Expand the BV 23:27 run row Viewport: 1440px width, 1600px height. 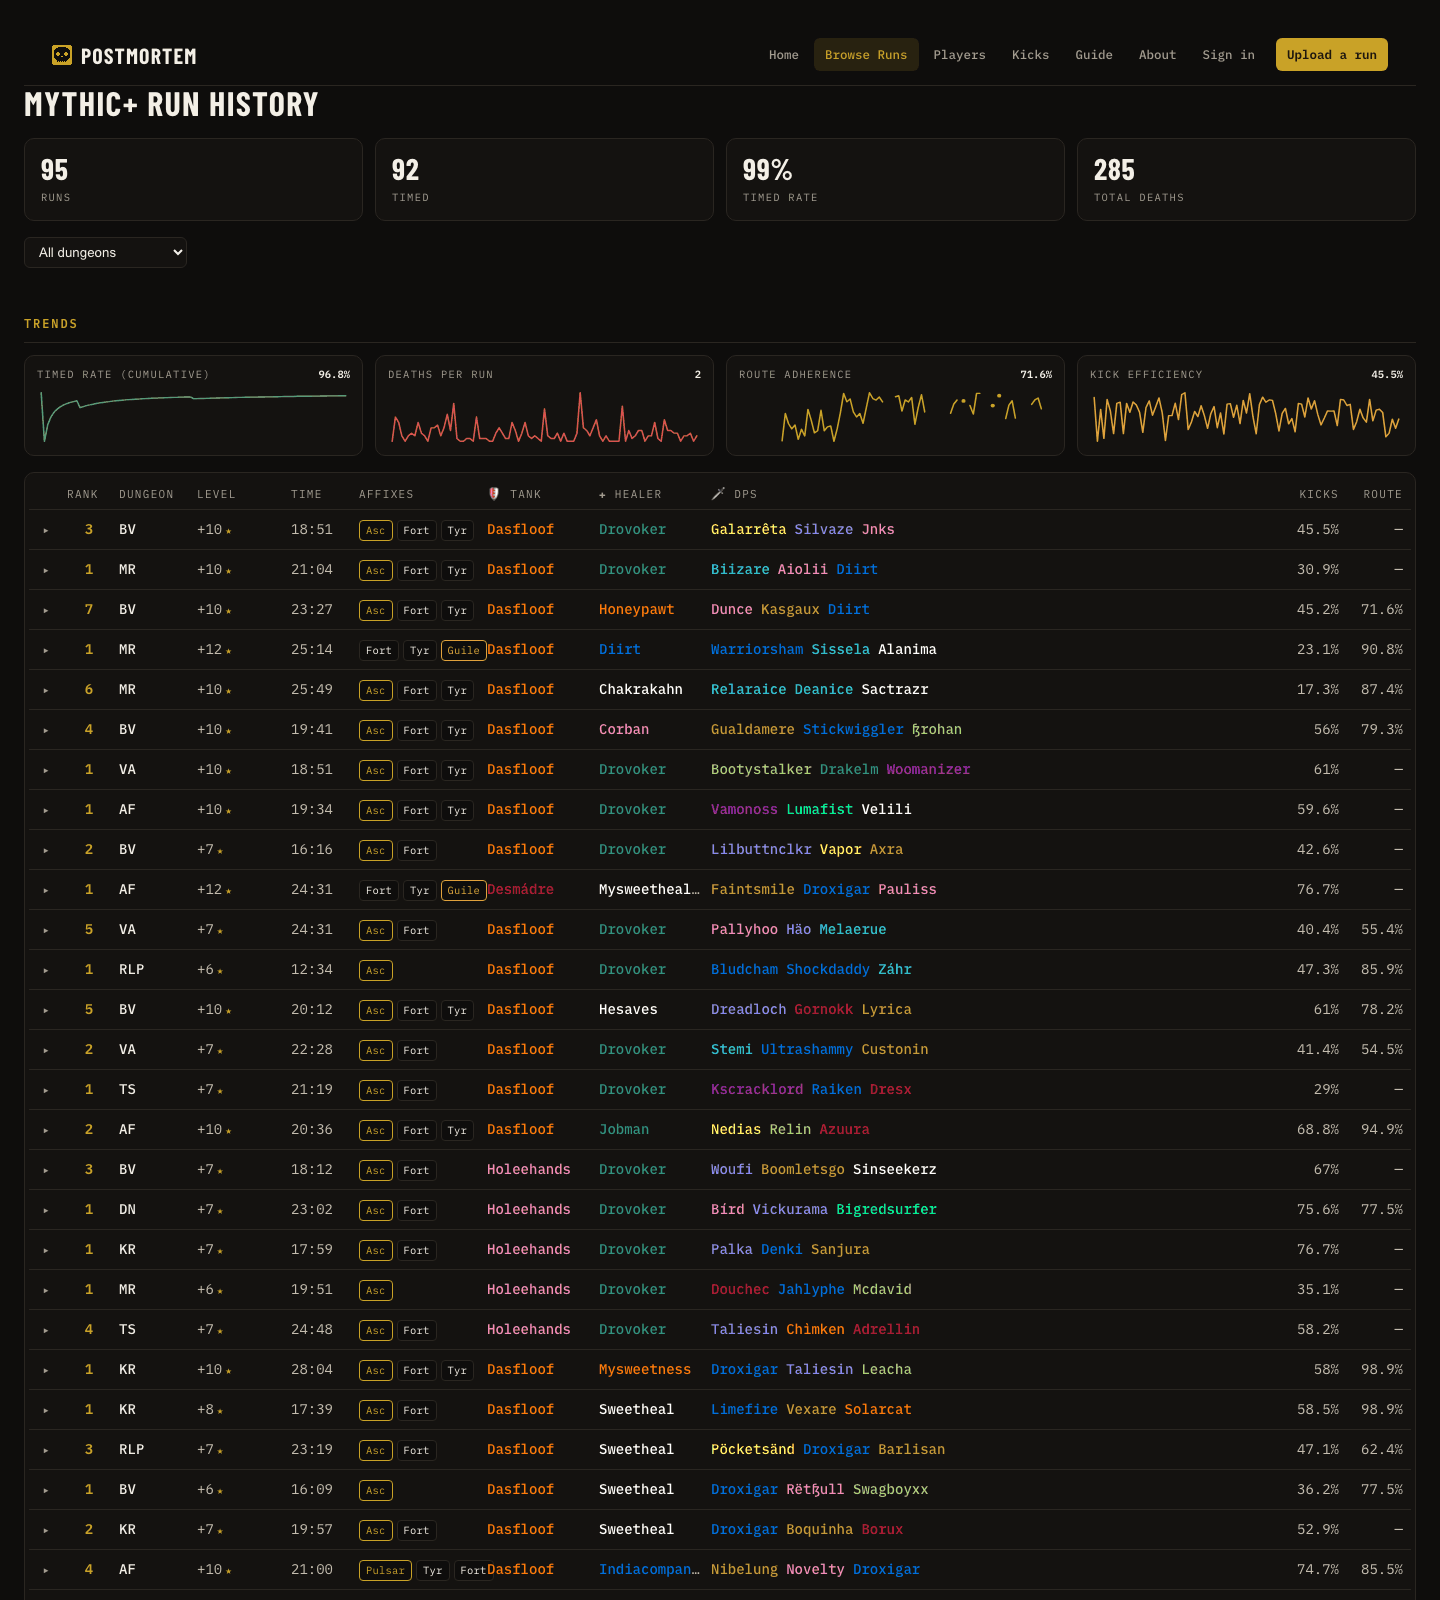[x=46, y=610]
